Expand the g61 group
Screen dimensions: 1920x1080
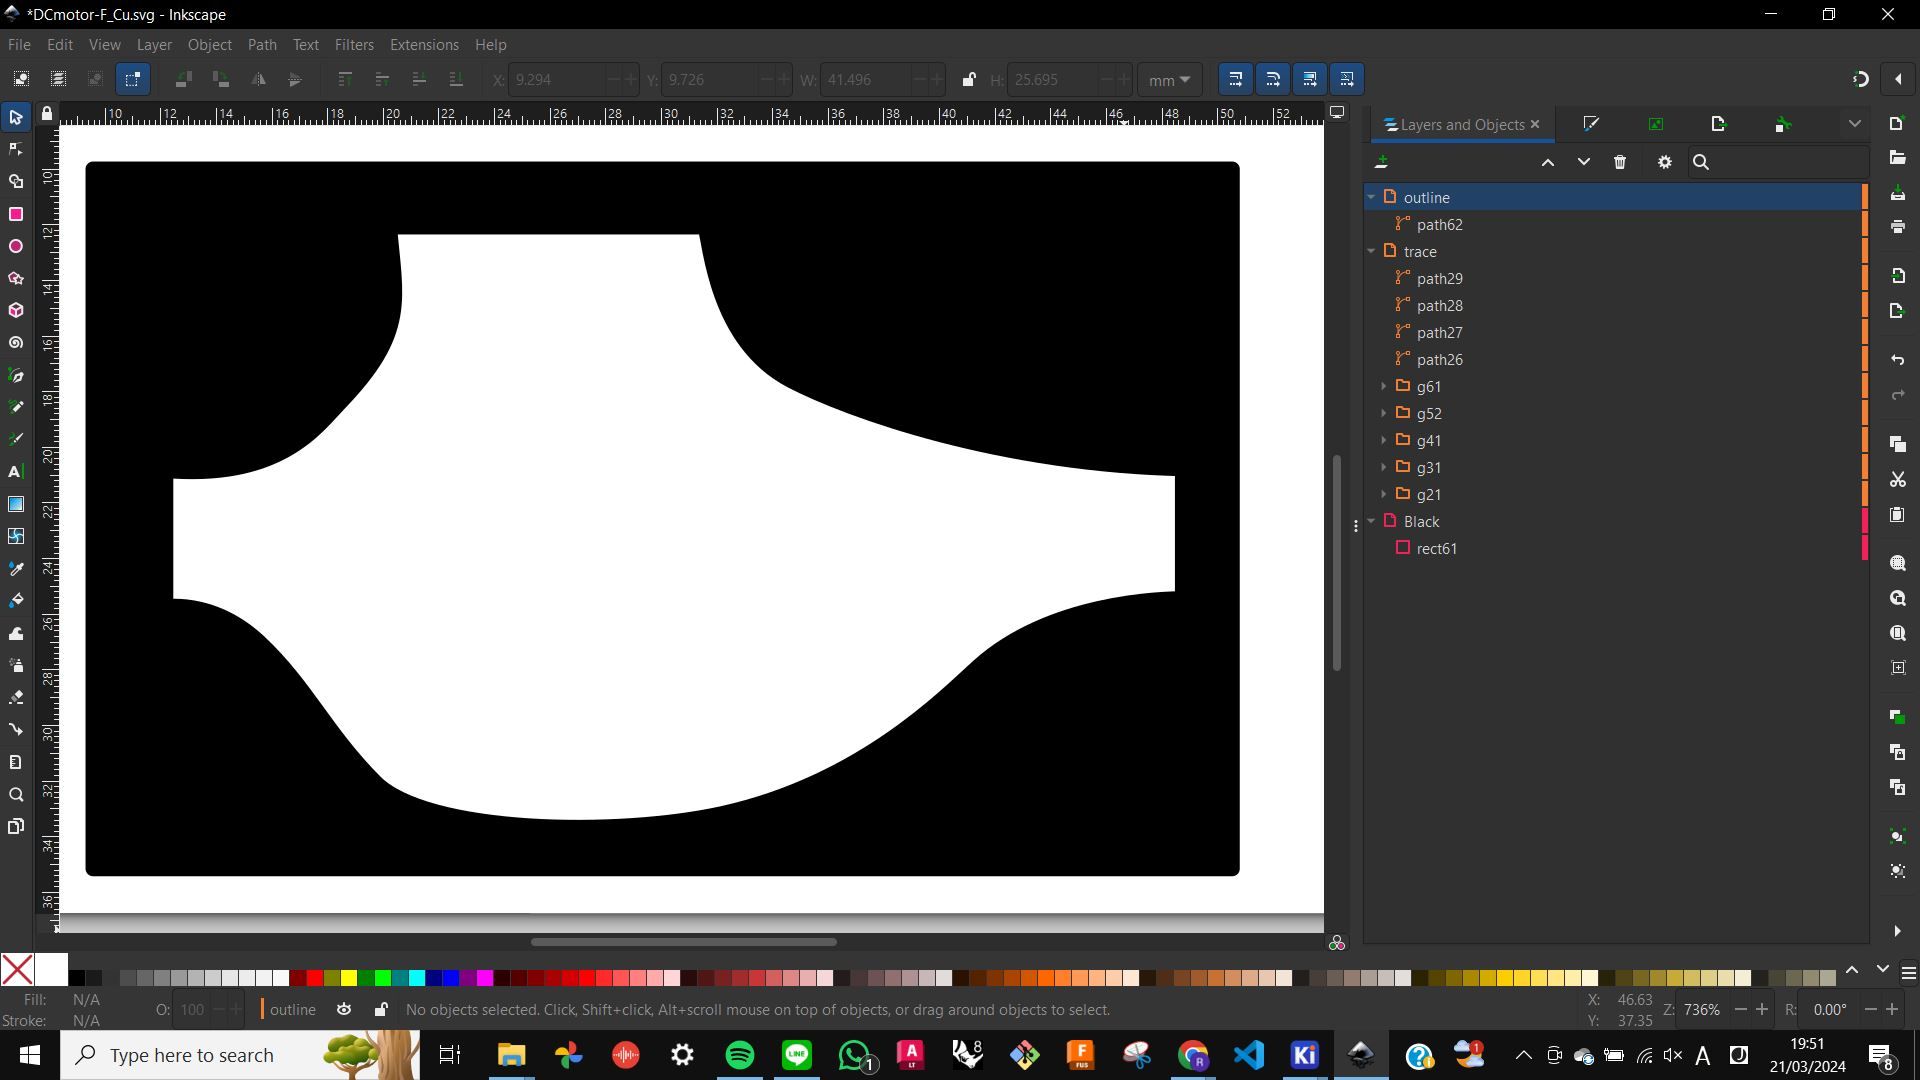(x=1384, y=386)
